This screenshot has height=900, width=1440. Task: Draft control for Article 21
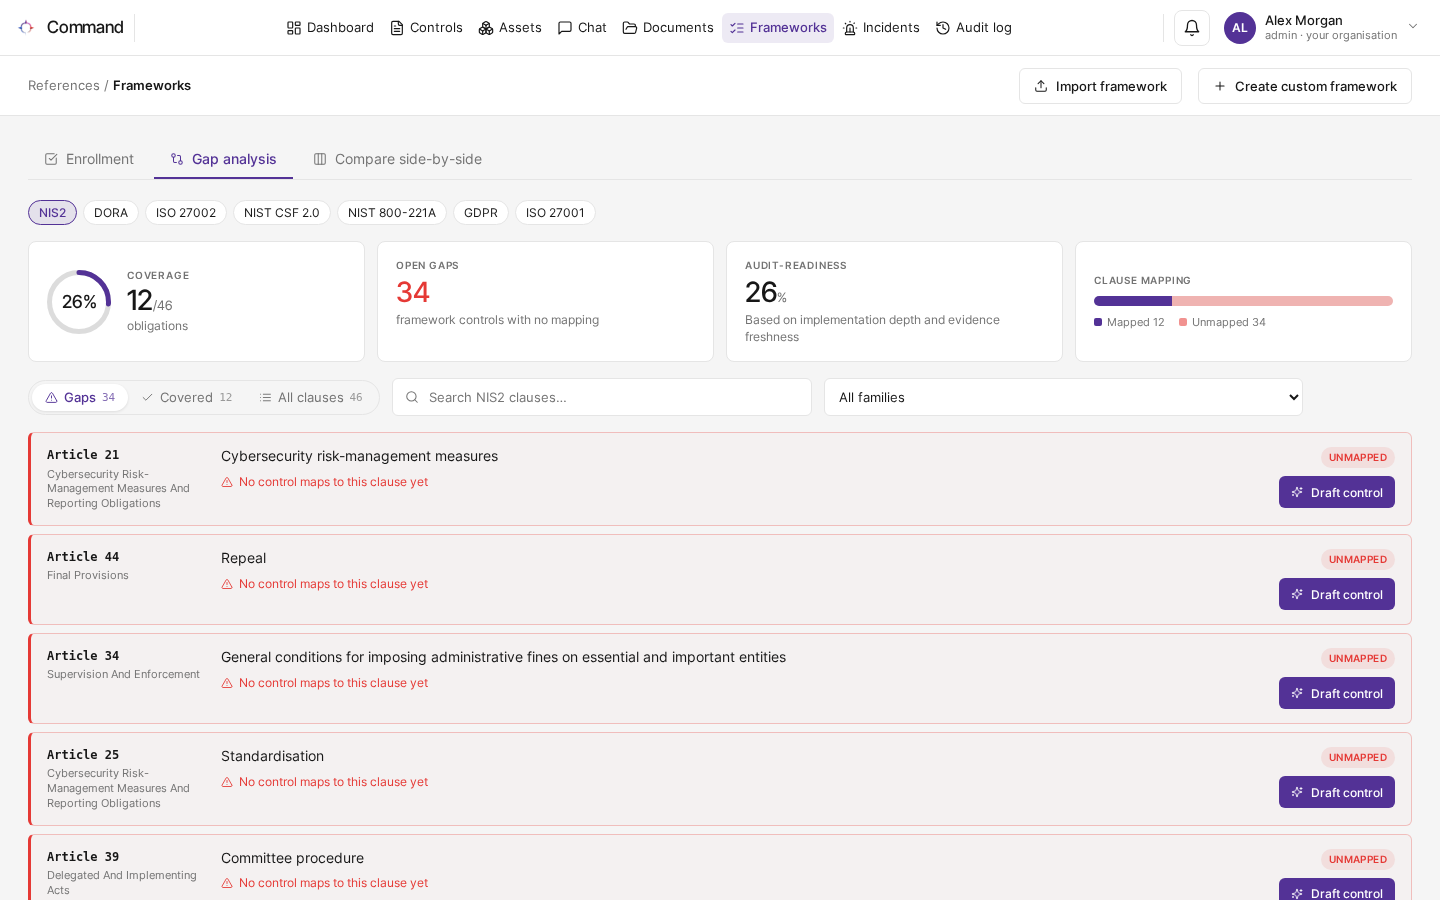1337,492
